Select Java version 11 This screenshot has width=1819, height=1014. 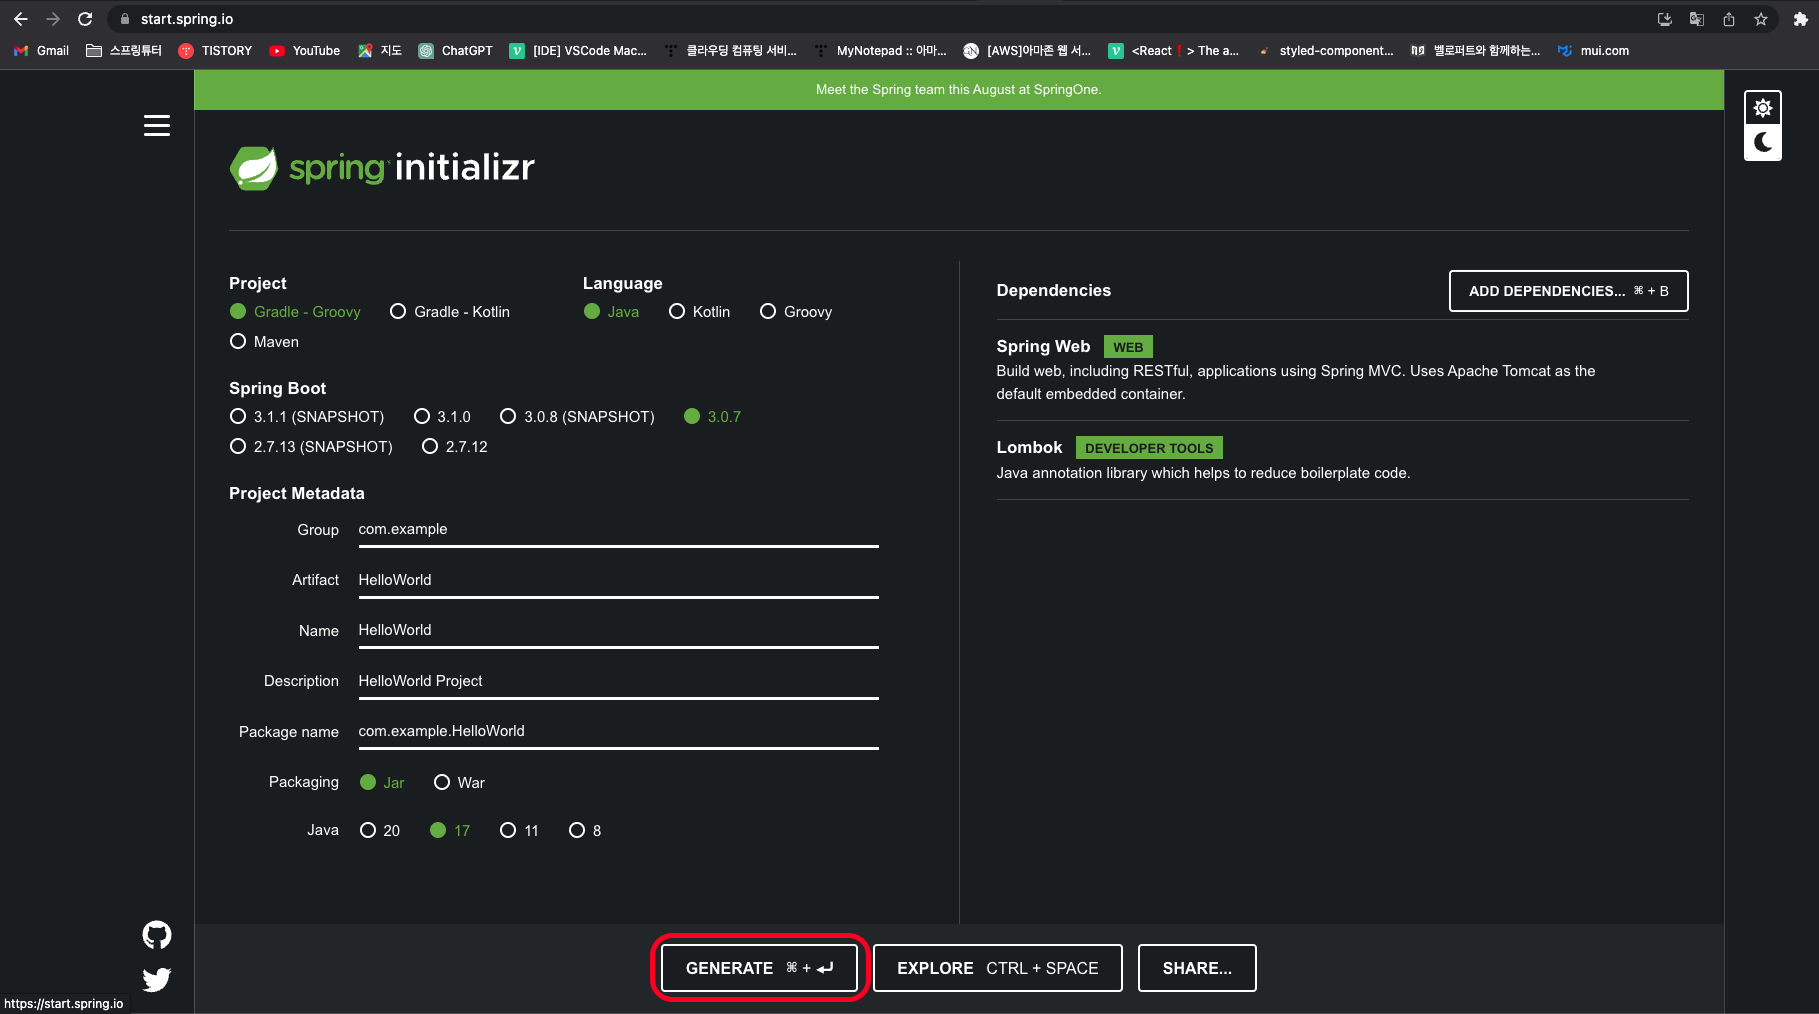[519, 830]
